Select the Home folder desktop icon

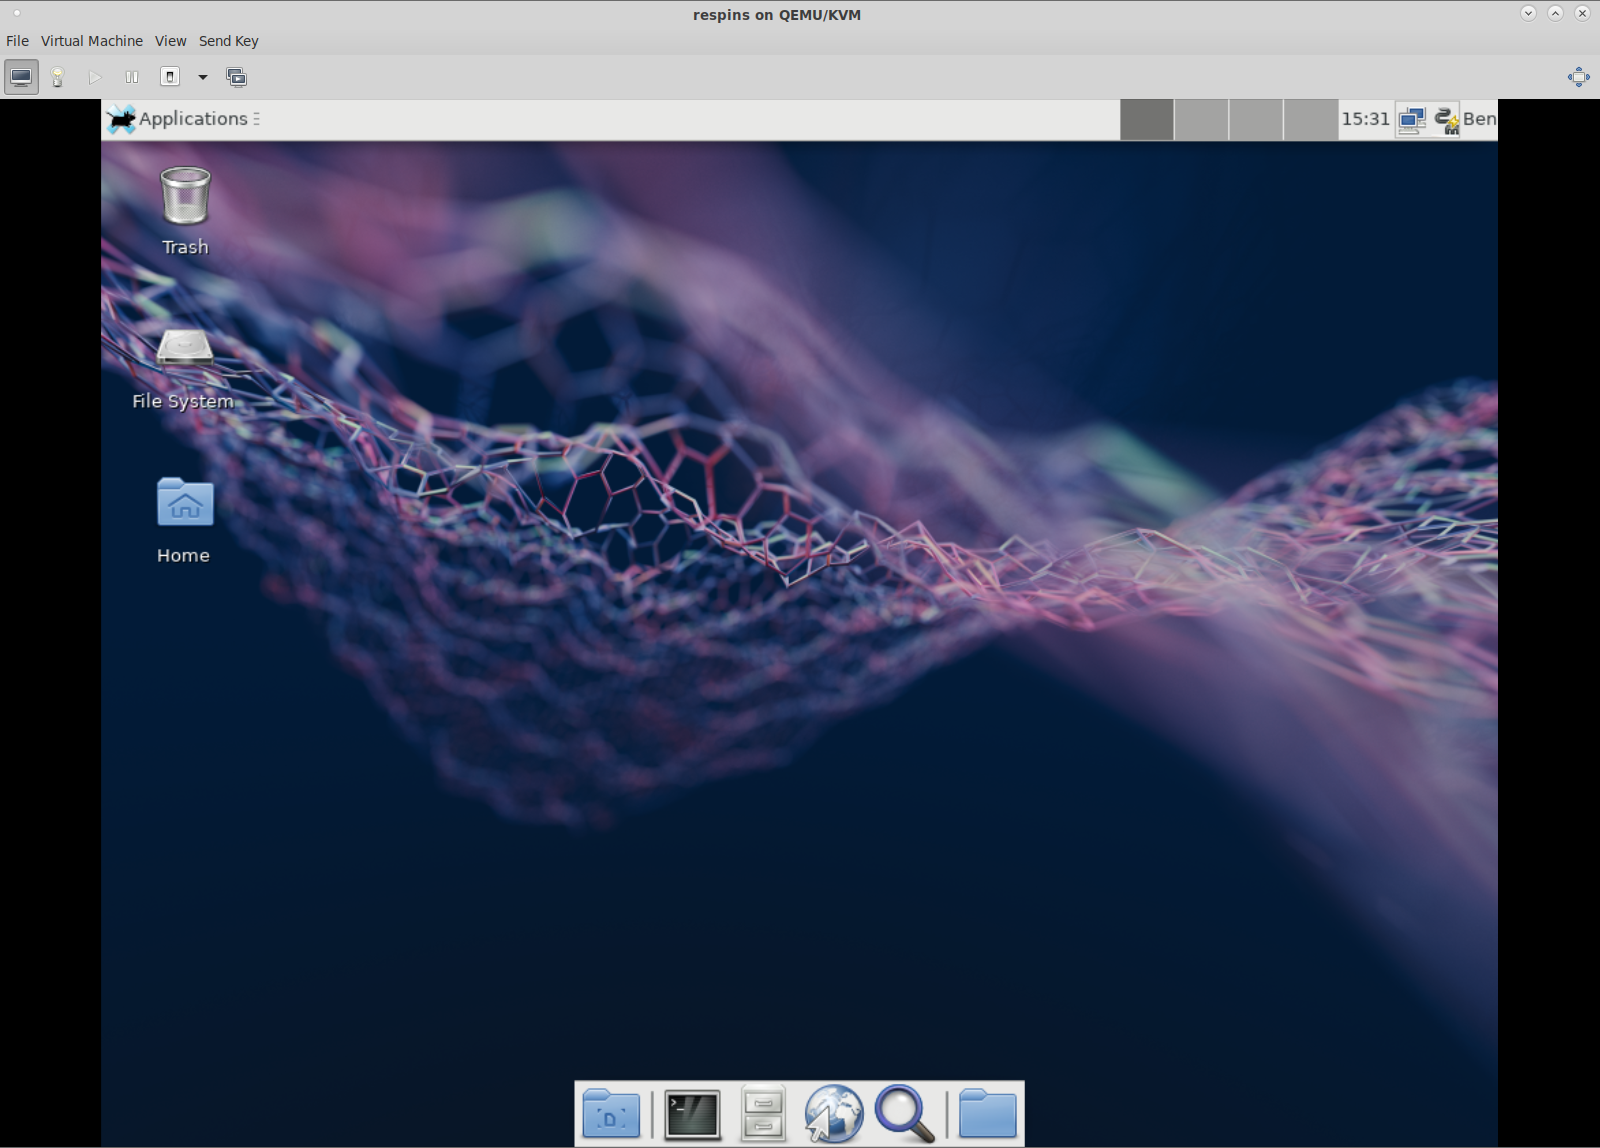pyautogui.click(x=184, y=520)
